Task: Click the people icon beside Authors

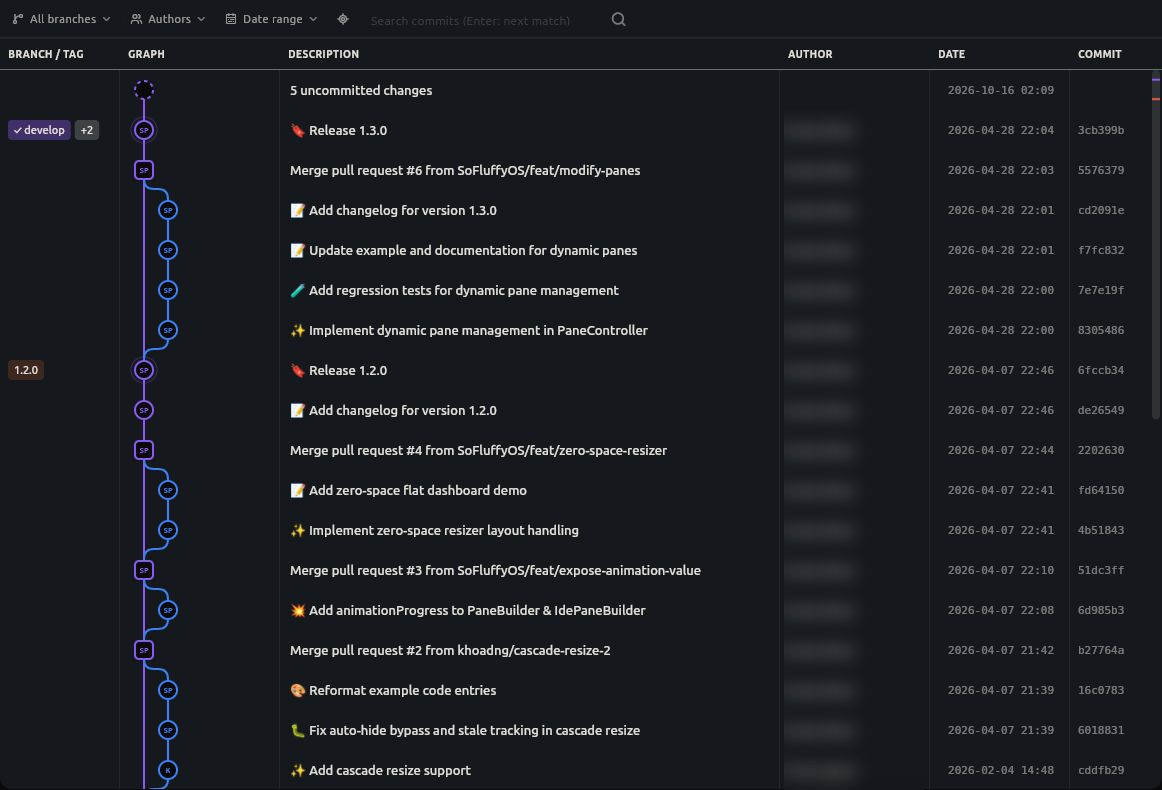Action: [136, 19]
